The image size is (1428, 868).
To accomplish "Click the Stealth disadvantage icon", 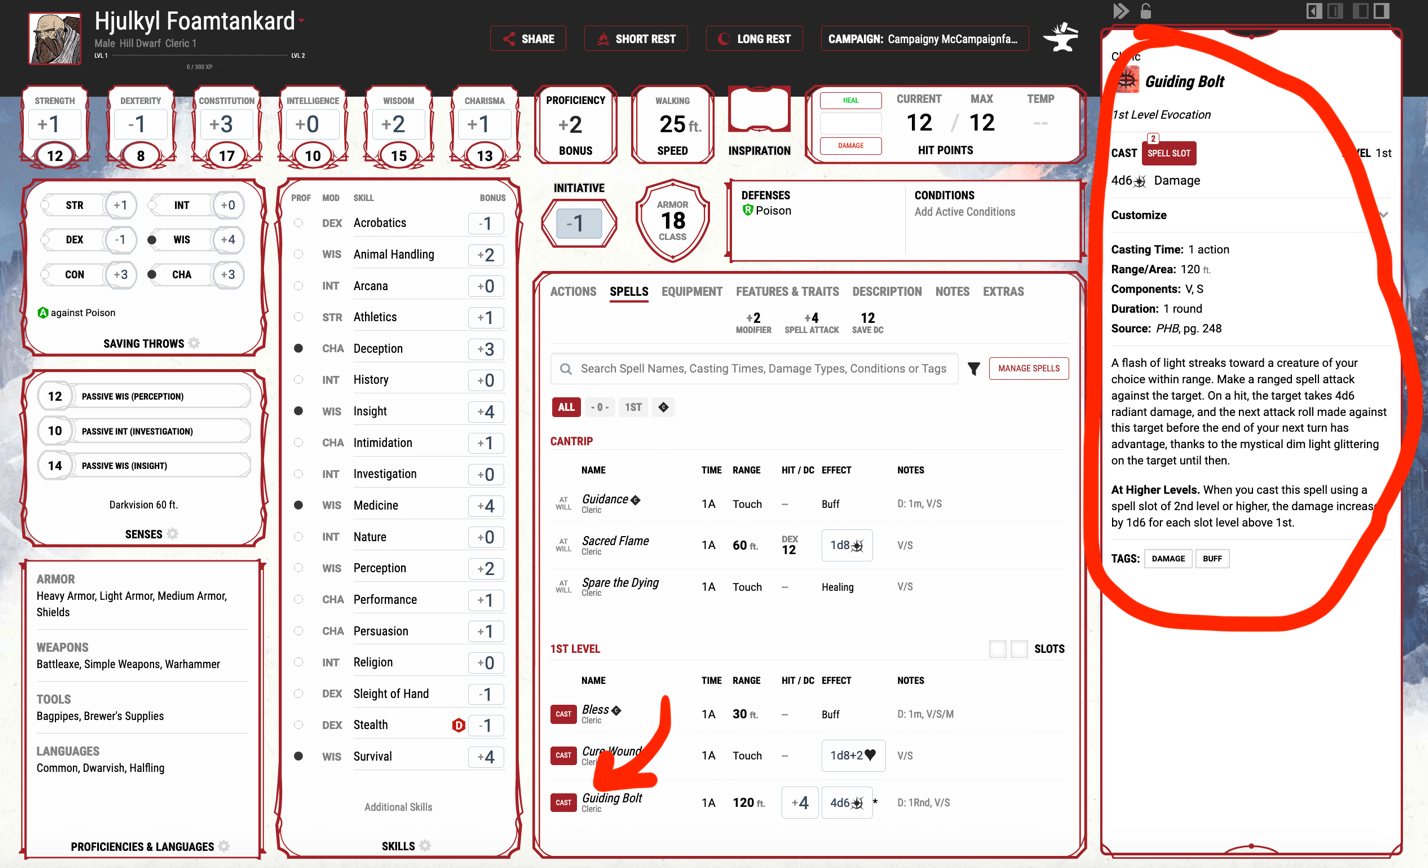I will 458,725.
